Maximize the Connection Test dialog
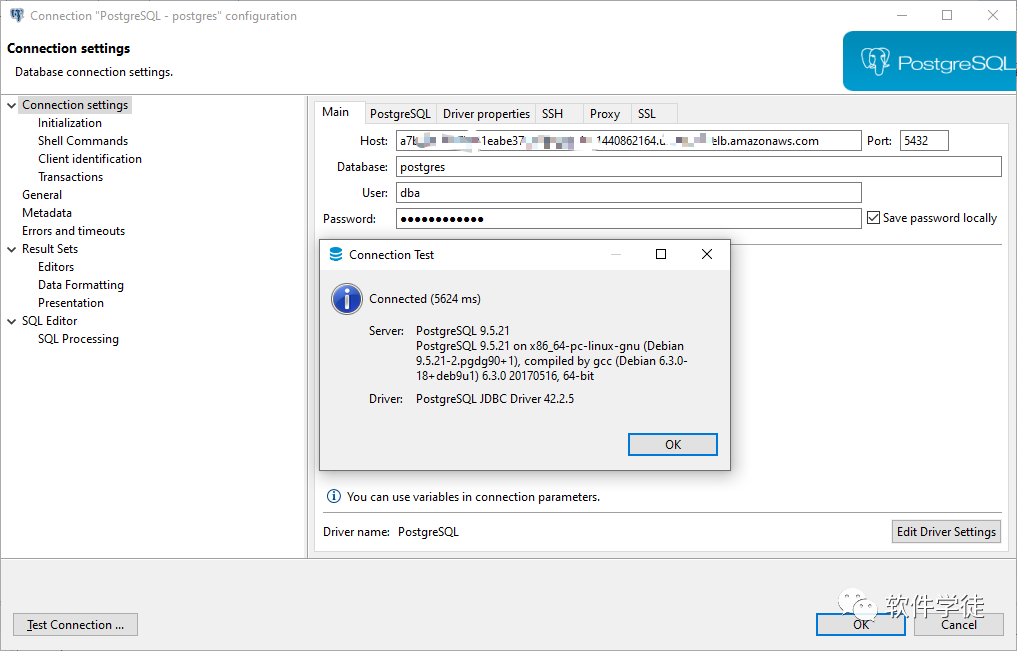Viewport: 1017px width, 651px height. tap(661, 254)
